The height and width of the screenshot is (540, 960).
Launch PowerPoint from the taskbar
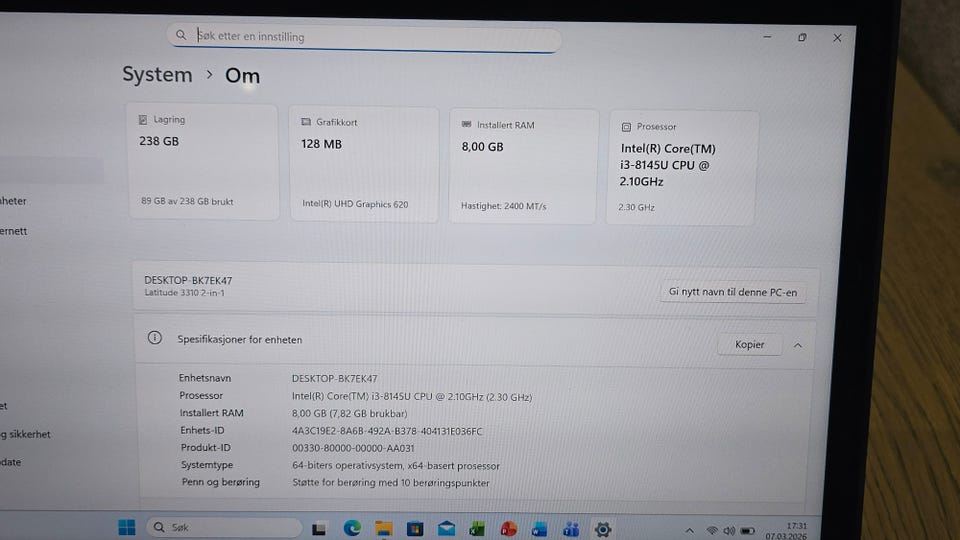coord(508,530)
